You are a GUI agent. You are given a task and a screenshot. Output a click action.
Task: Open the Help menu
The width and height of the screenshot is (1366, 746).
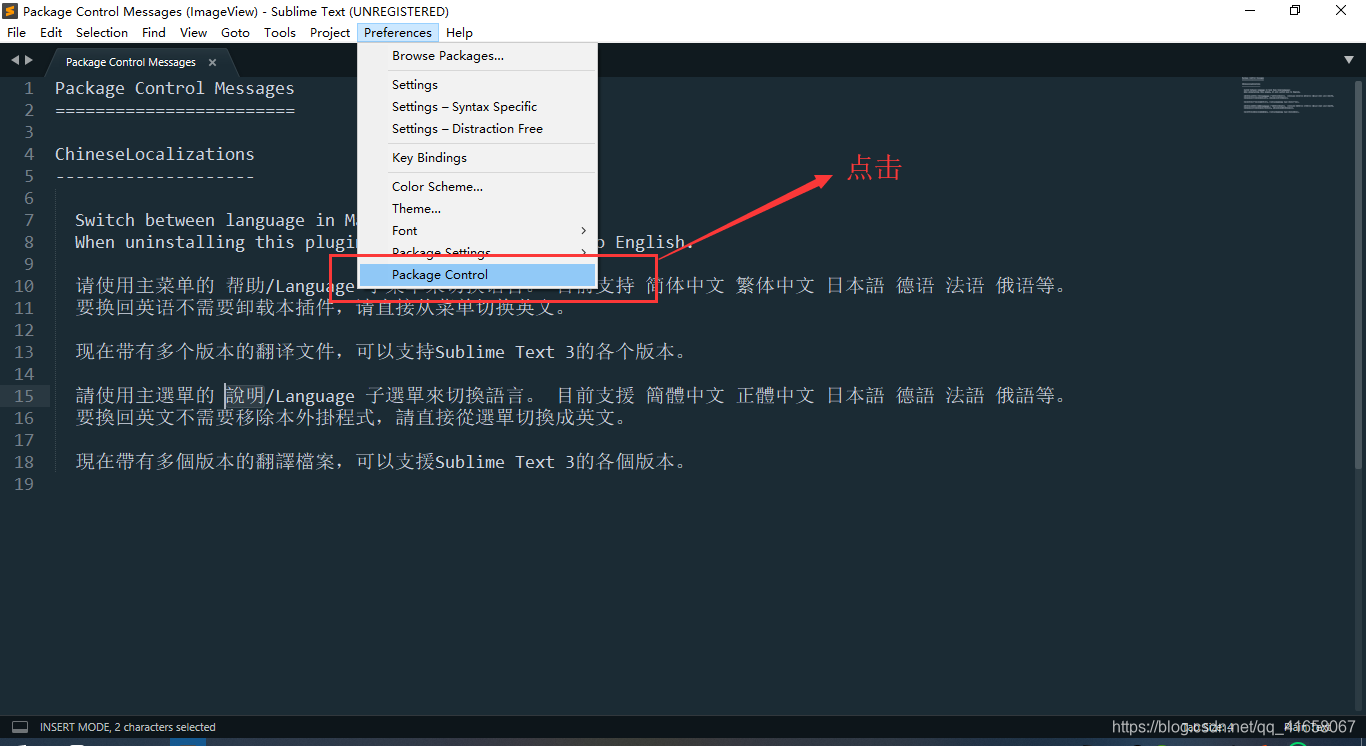(x=460, y=32)
